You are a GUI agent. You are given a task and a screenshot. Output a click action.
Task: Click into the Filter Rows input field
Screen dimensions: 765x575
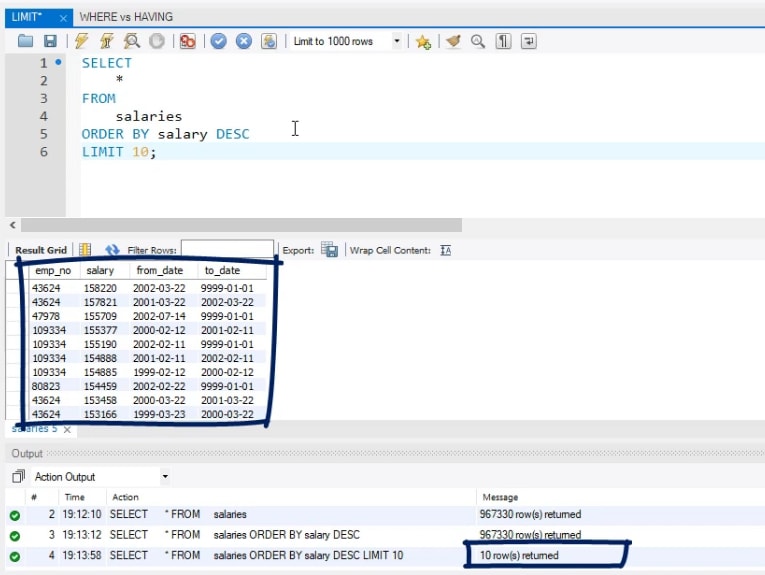point(227,250)
